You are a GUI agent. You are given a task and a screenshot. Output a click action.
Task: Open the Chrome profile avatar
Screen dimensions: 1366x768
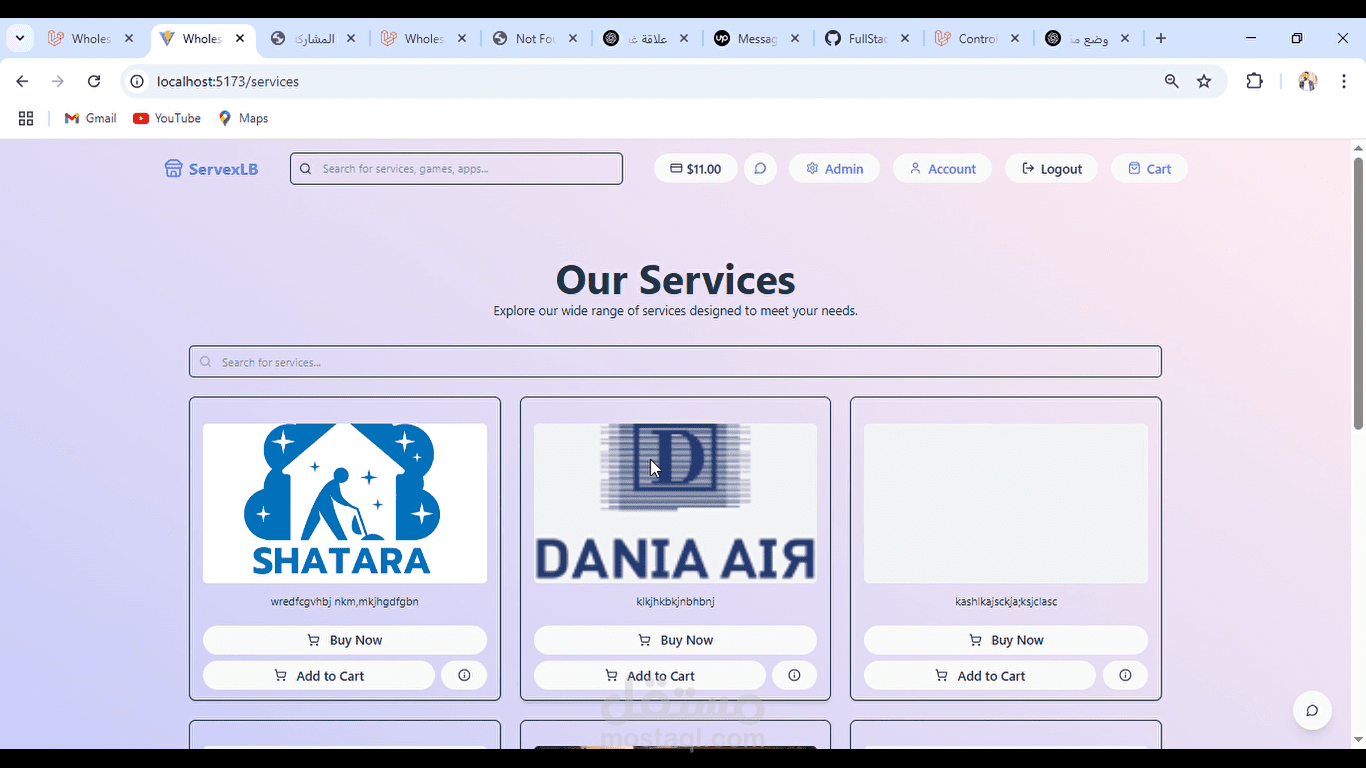pos(1307,81)
